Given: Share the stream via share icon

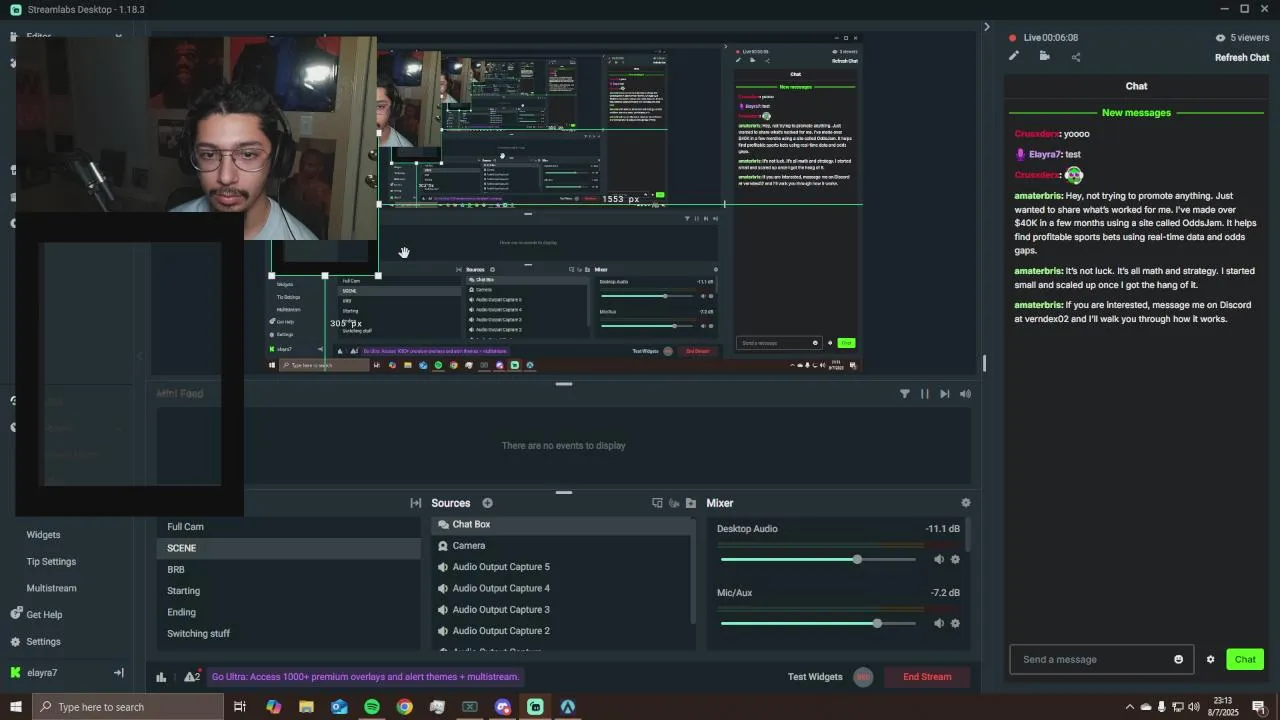Looking at the screenshot, I should [1076, 56].
